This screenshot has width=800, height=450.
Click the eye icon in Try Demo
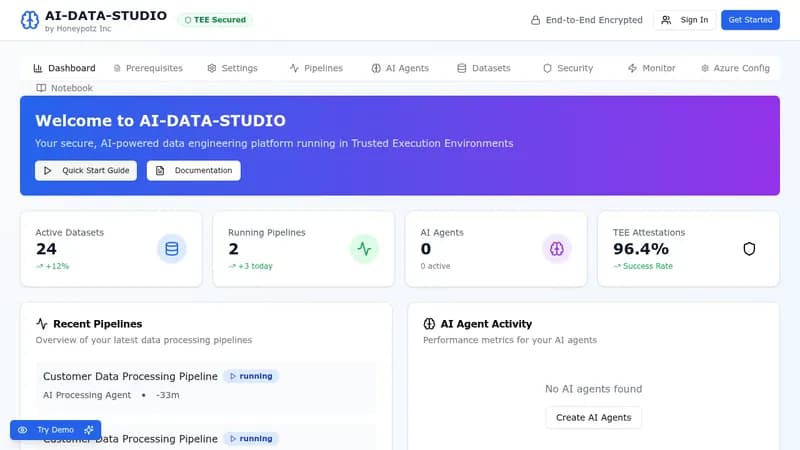pos(22,430)
